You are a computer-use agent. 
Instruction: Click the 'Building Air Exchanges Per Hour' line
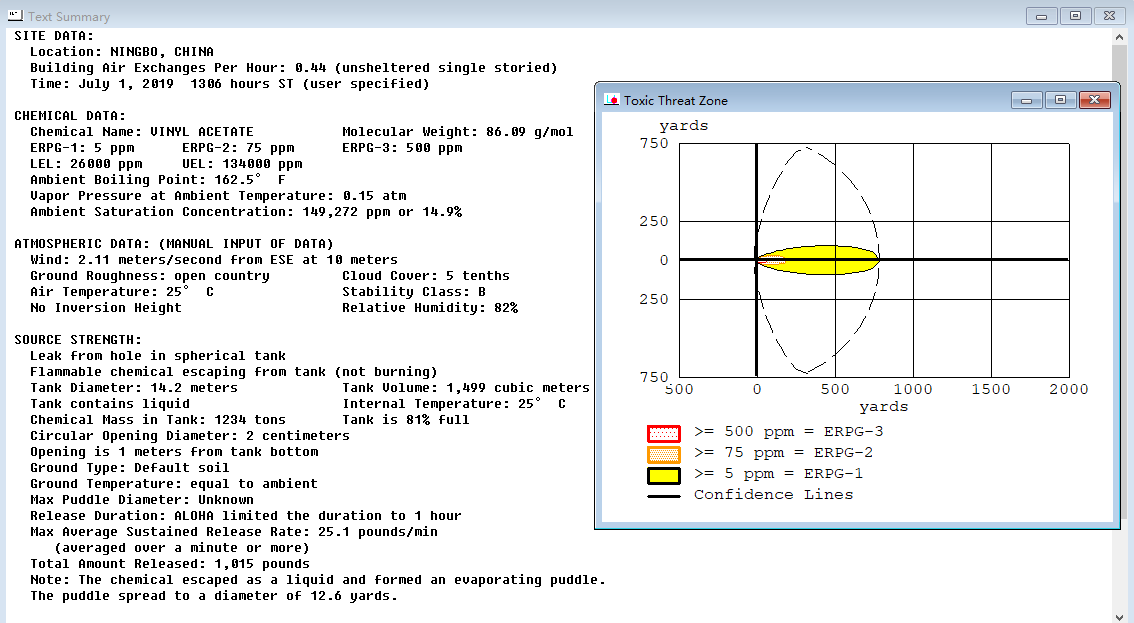[294, 67]
